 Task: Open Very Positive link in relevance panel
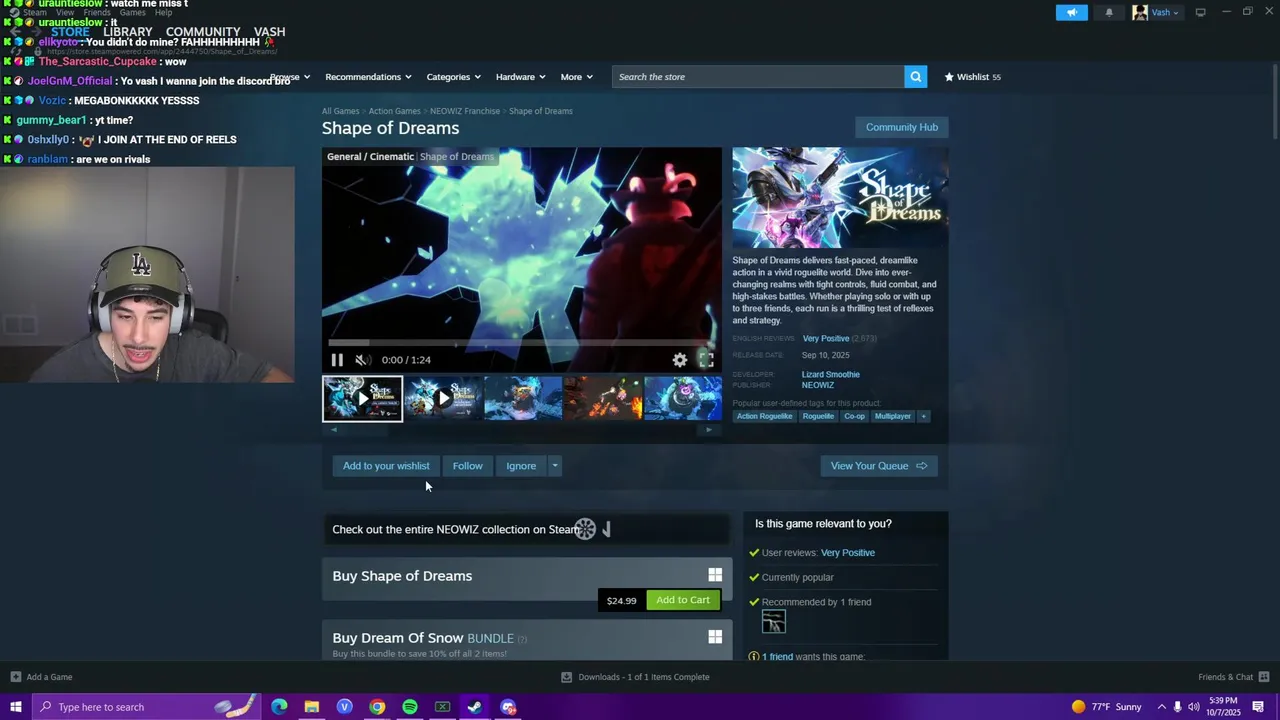(x=848, y=553)
